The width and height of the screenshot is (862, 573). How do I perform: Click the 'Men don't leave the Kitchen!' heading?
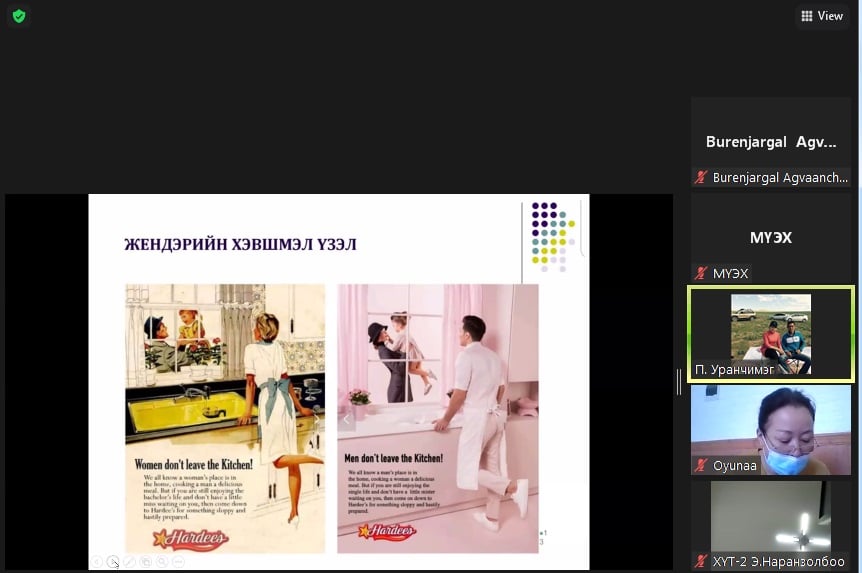pyautogui.click(x=394, y=458)
